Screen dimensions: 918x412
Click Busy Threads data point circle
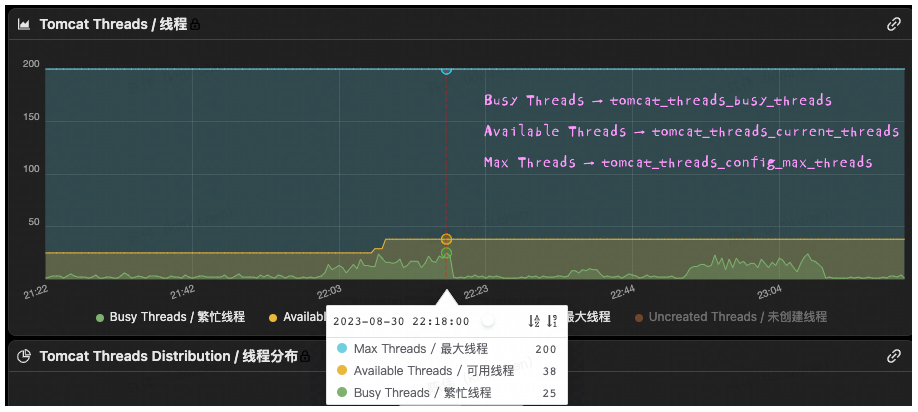[446, 253]
